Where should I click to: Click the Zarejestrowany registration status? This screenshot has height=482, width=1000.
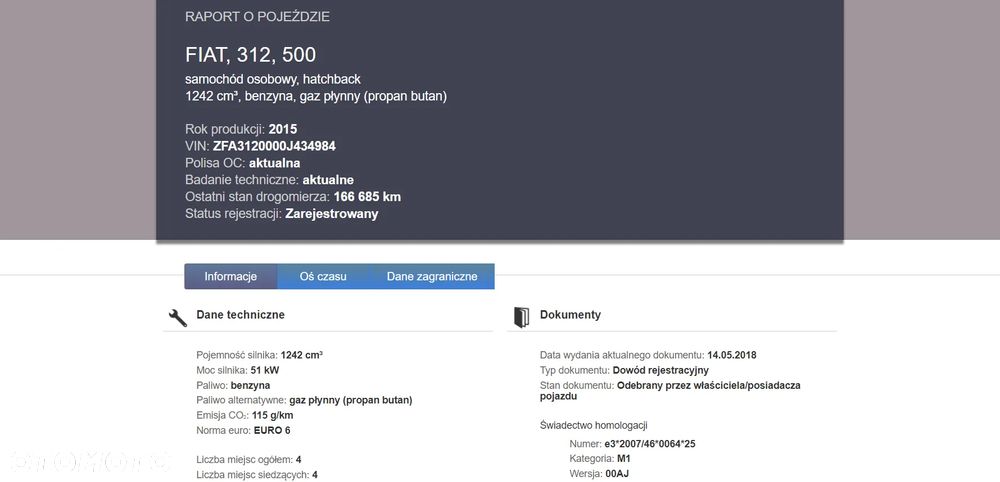332,214
